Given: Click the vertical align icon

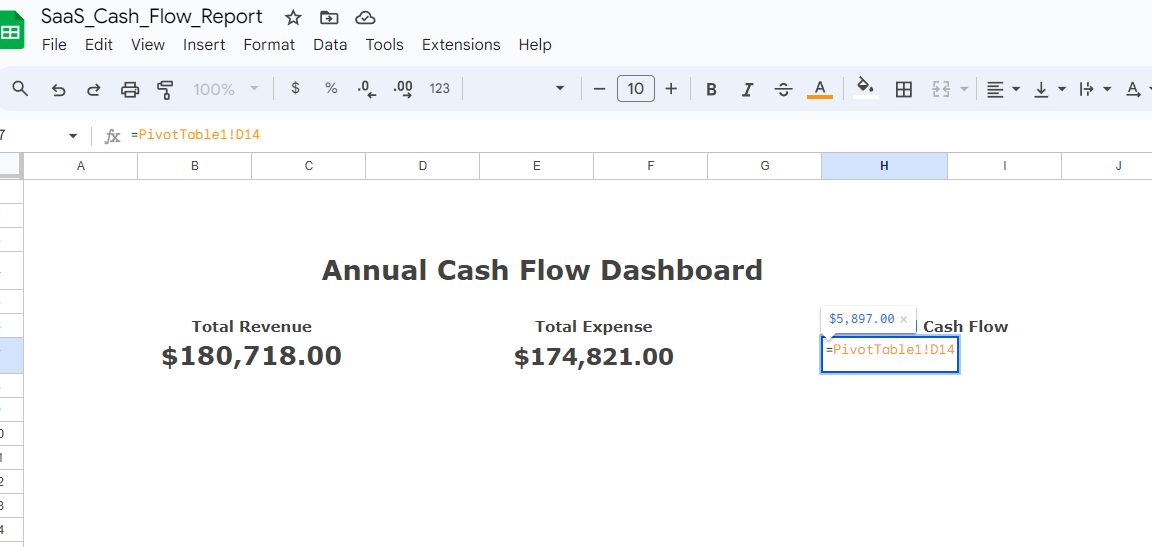Looking at the screenshot, I should pyautogui.click(x=1041, y=90).
